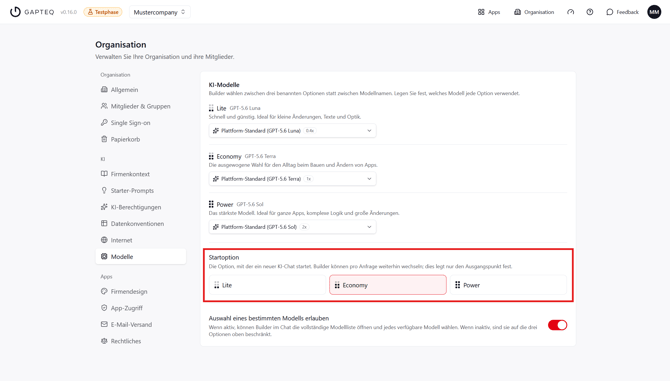Open E-Mail-Versand settings
Screen dimensions: 670x381
[141, 325]
